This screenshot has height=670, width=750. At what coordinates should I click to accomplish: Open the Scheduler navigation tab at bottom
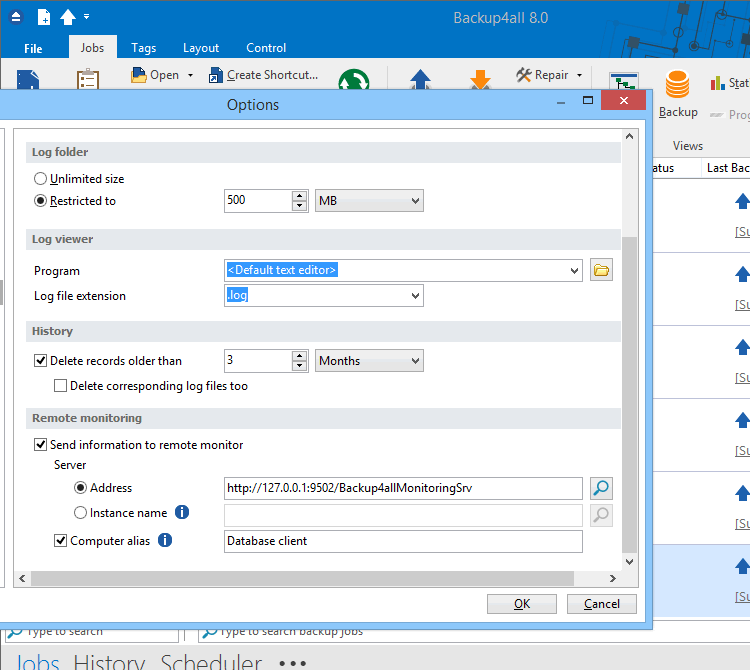click(x=211, y=662)
